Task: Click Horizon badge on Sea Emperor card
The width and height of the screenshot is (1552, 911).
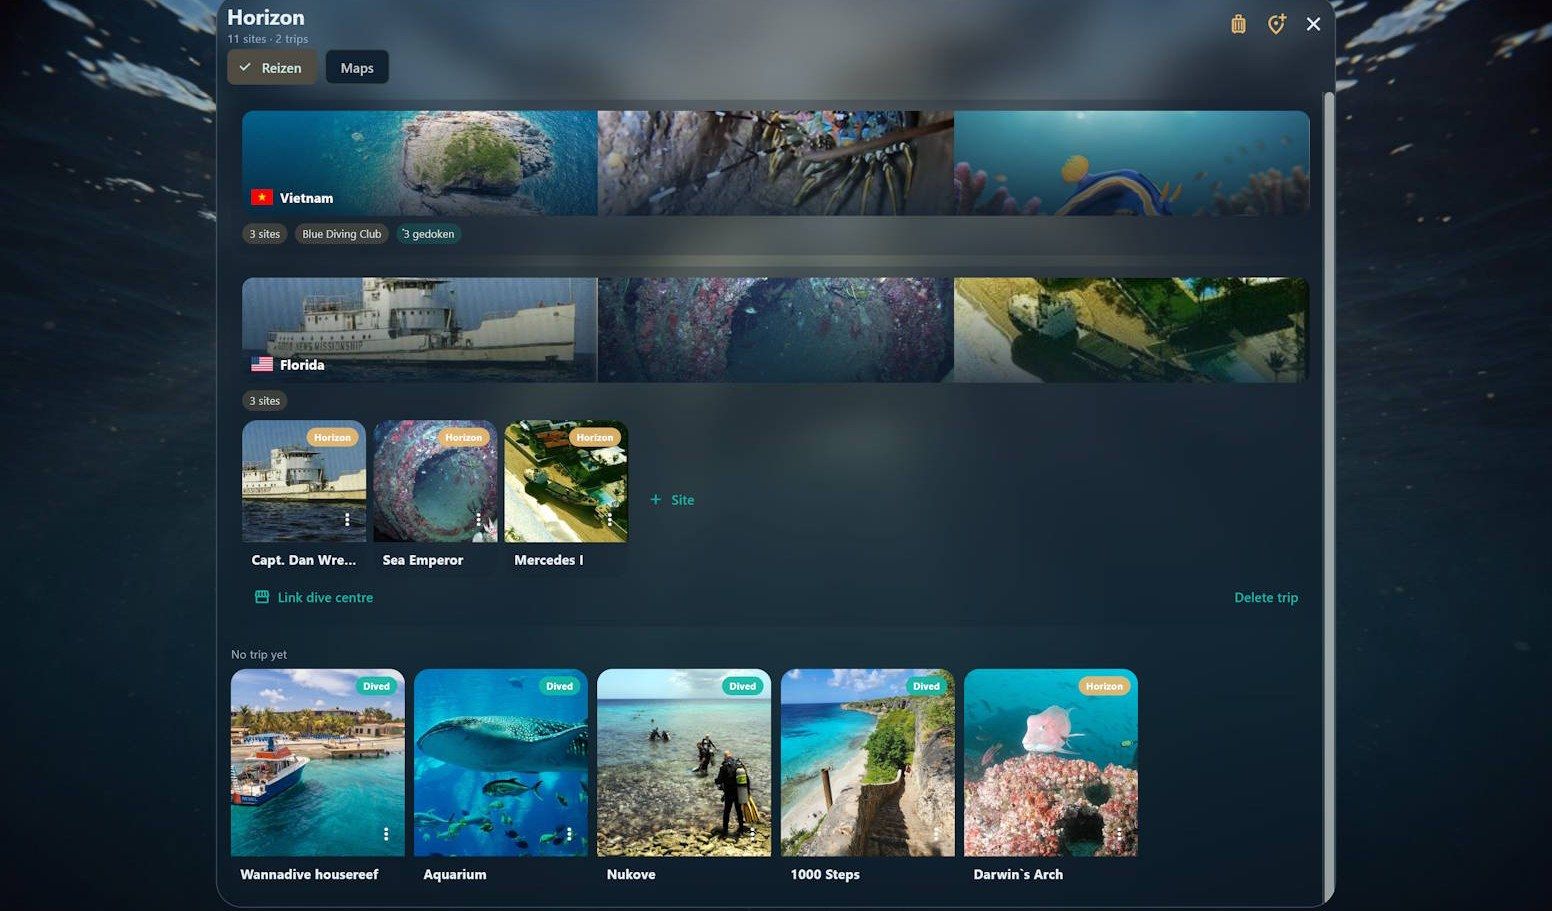Action: (463, 437)
